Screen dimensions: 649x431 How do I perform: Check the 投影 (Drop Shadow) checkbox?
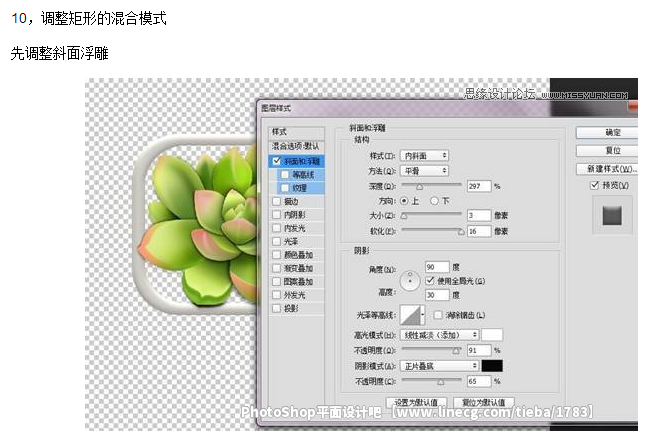(276, 308)
